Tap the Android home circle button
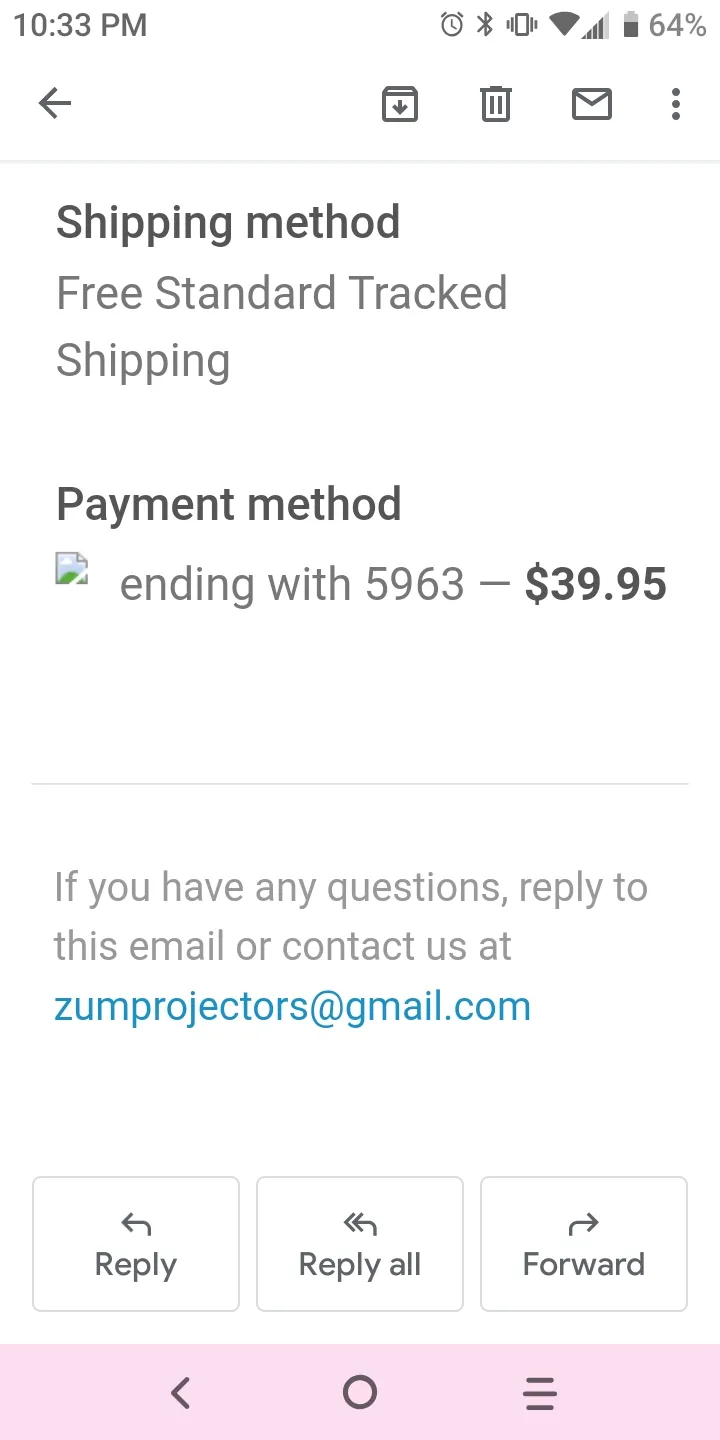This screenshot has height=1440, width=720. [360, 1392]
